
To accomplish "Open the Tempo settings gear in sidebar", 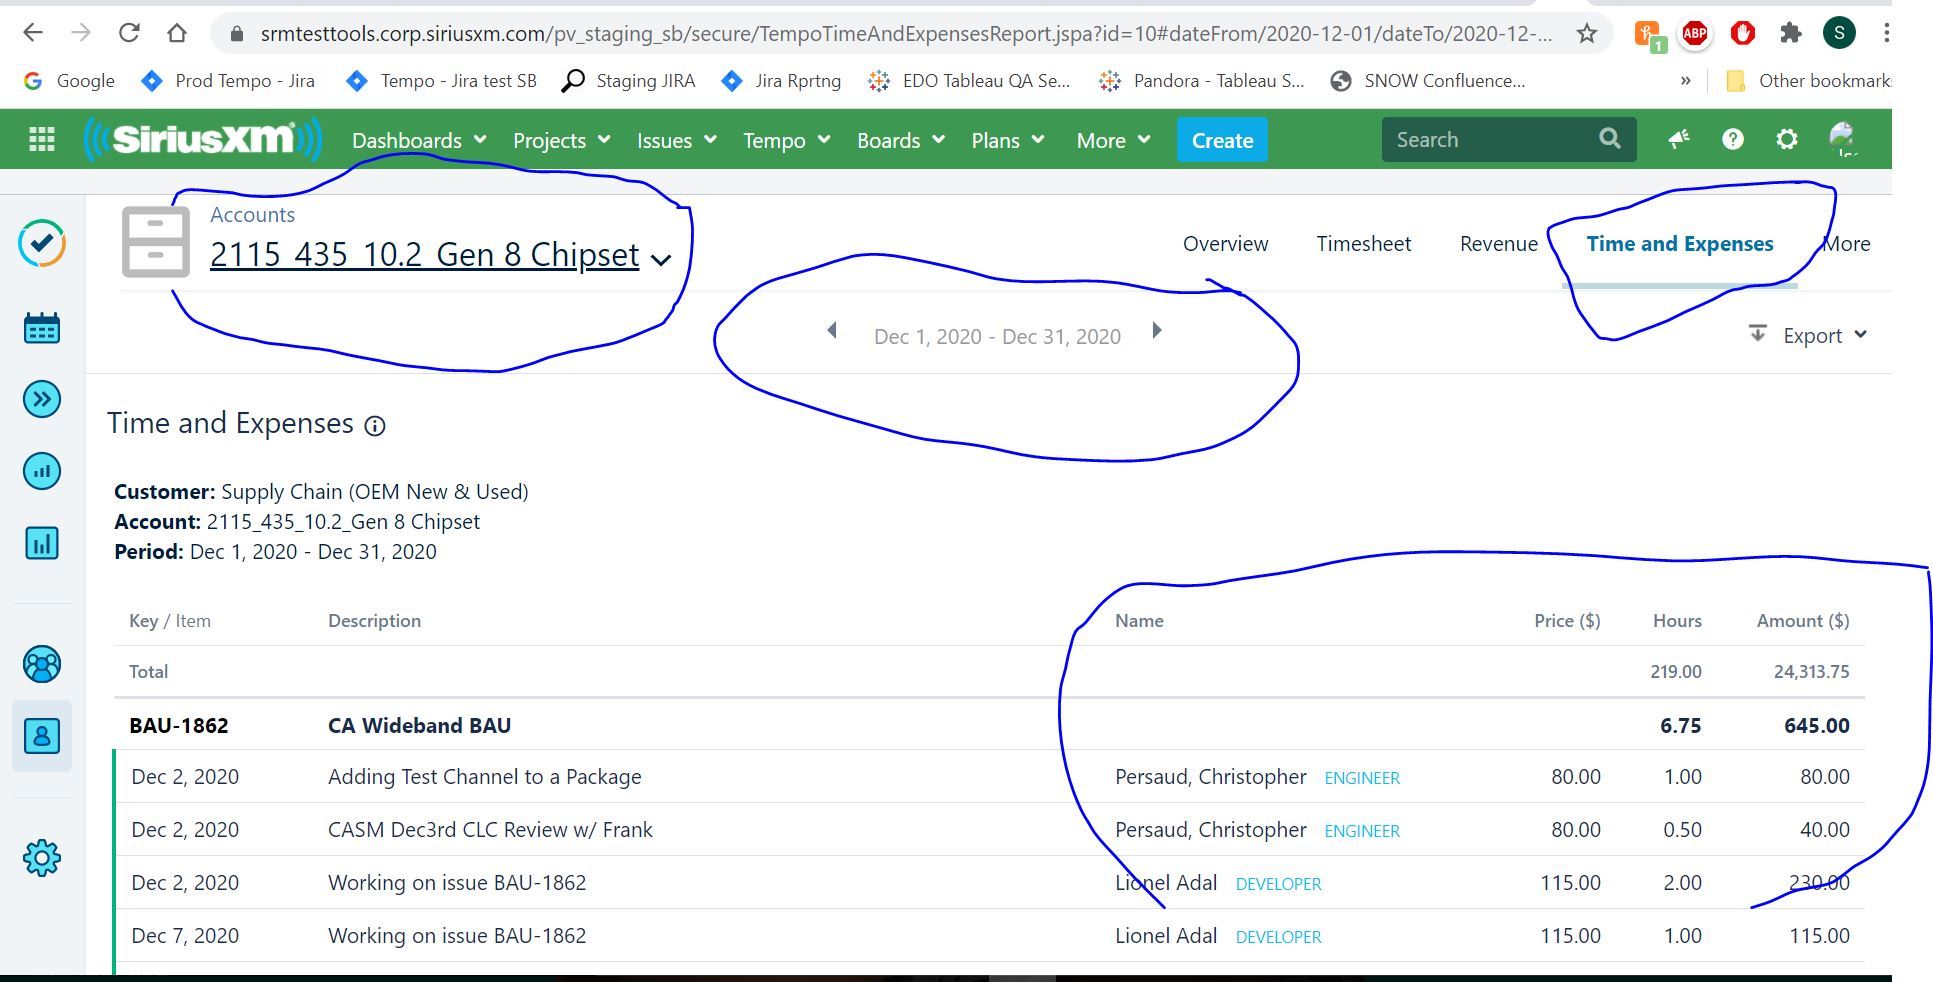I will 42,858.
